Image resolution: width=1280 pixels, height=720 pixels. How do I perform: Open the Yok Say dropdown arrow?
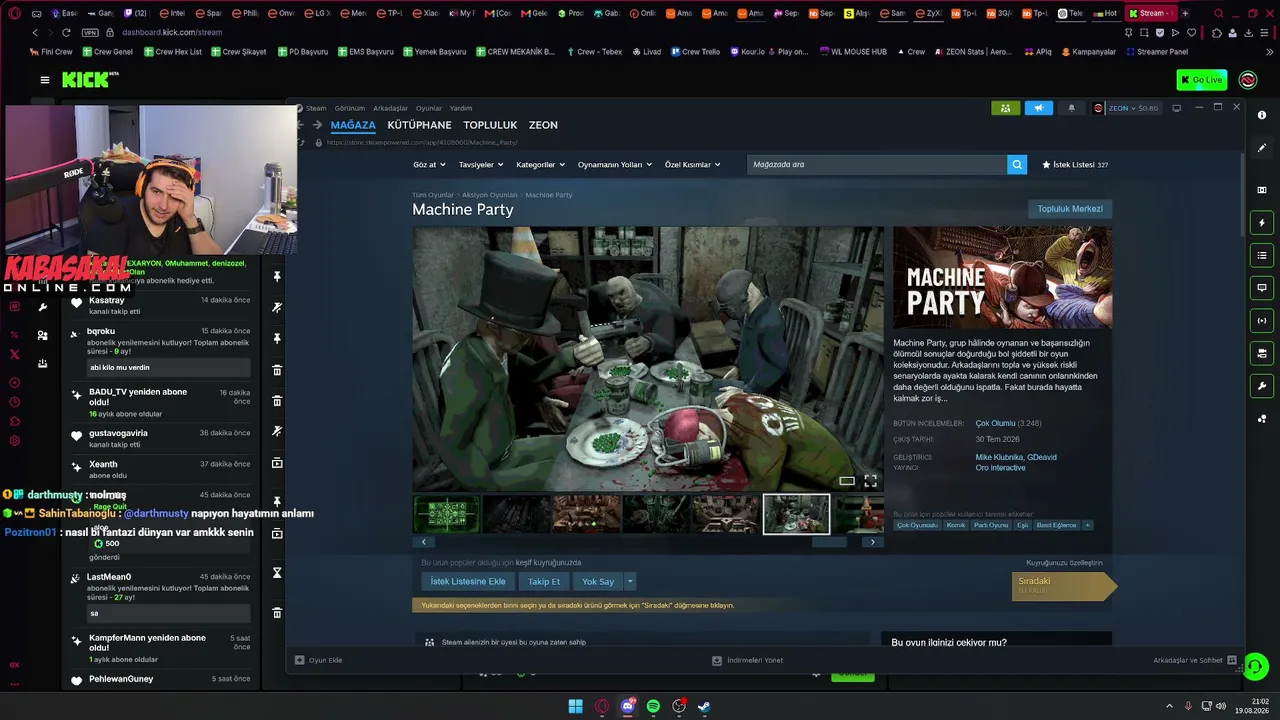point(630,581)
